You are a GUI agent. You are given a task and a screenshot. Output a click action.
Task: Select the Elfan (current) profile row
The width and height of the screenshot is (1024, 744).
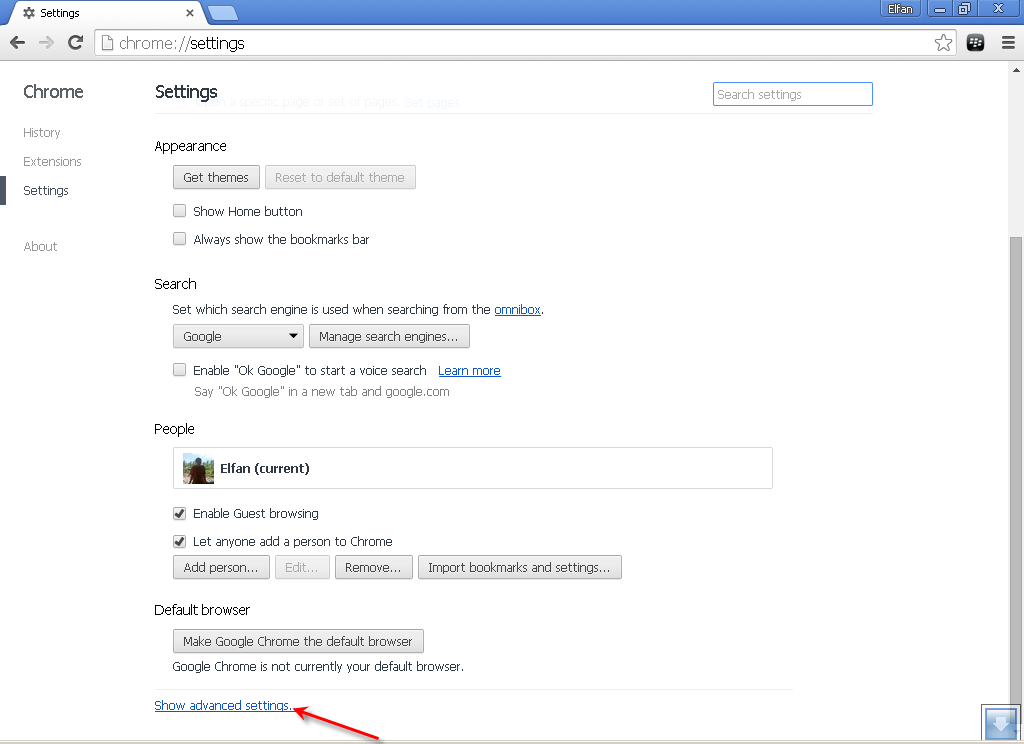coord(473,468)
